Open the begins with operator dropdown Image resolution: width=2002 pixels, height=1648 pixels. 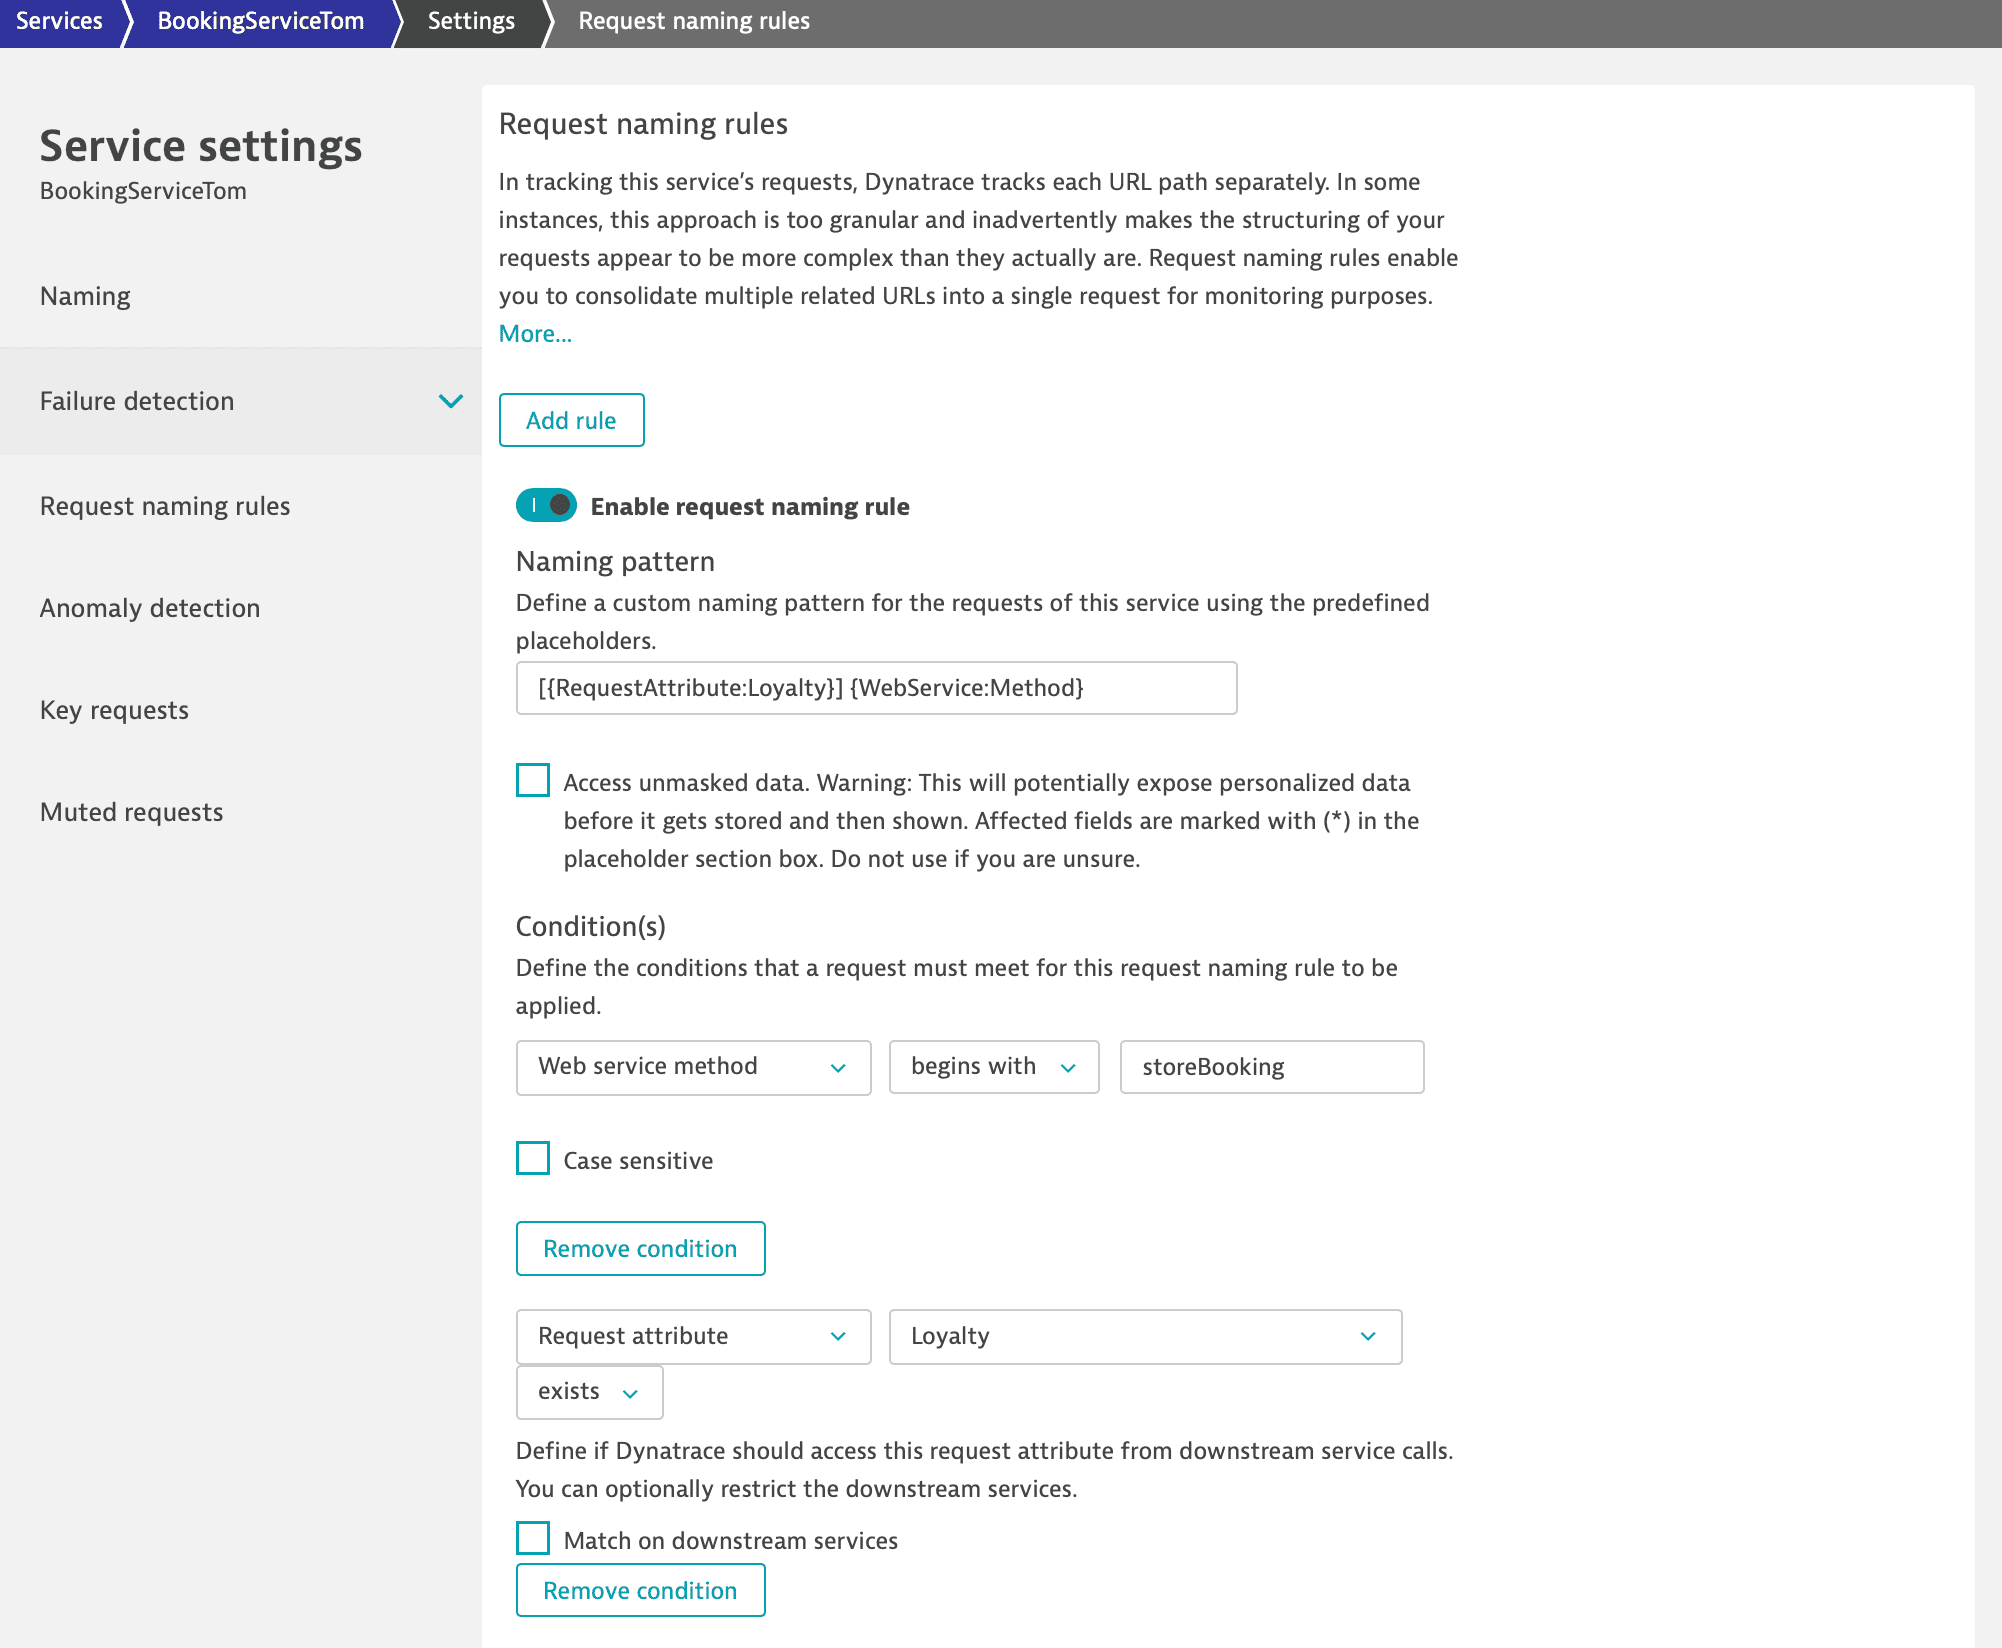(993, 1067)
